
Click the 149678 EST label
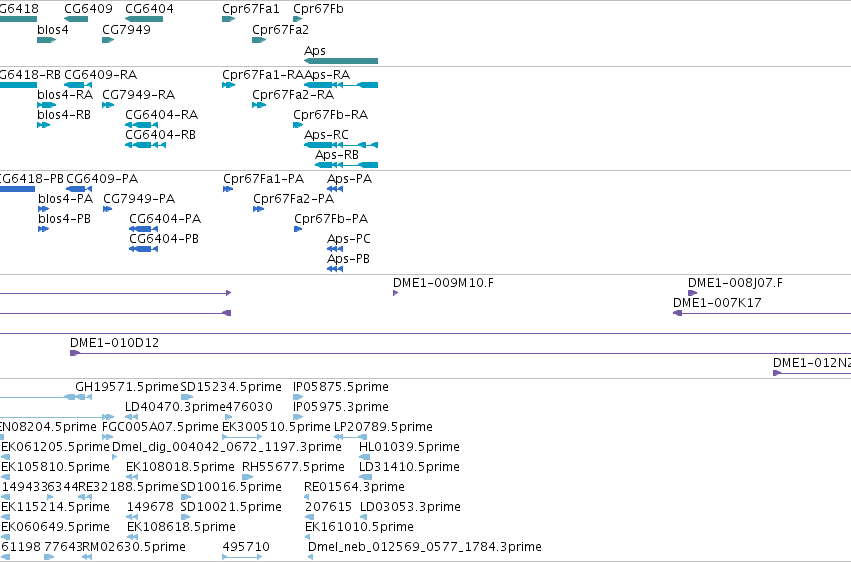pos(150,507)
